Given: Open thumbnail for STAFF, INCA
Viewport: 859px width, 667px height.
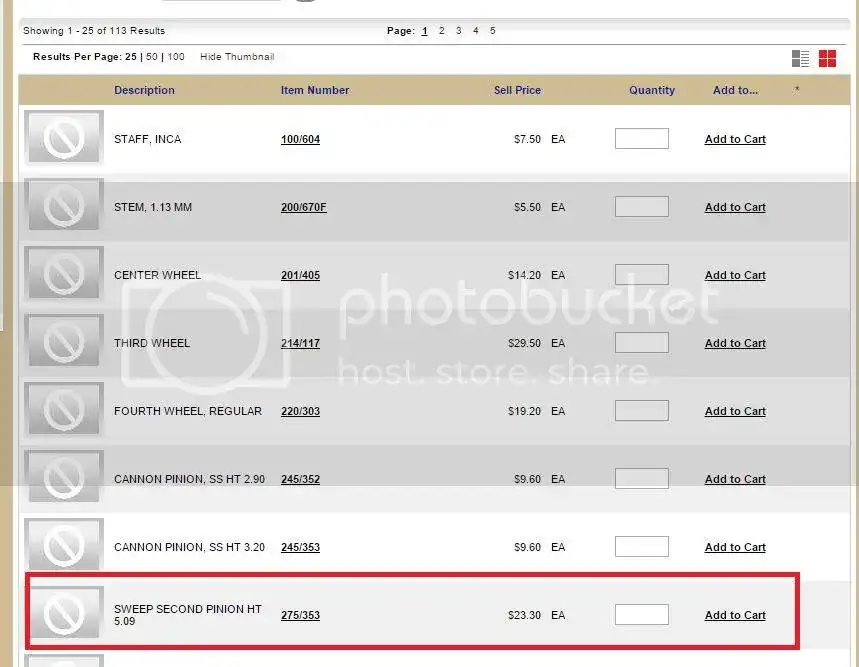Looking at the screenshot, I should pos(64,137).
